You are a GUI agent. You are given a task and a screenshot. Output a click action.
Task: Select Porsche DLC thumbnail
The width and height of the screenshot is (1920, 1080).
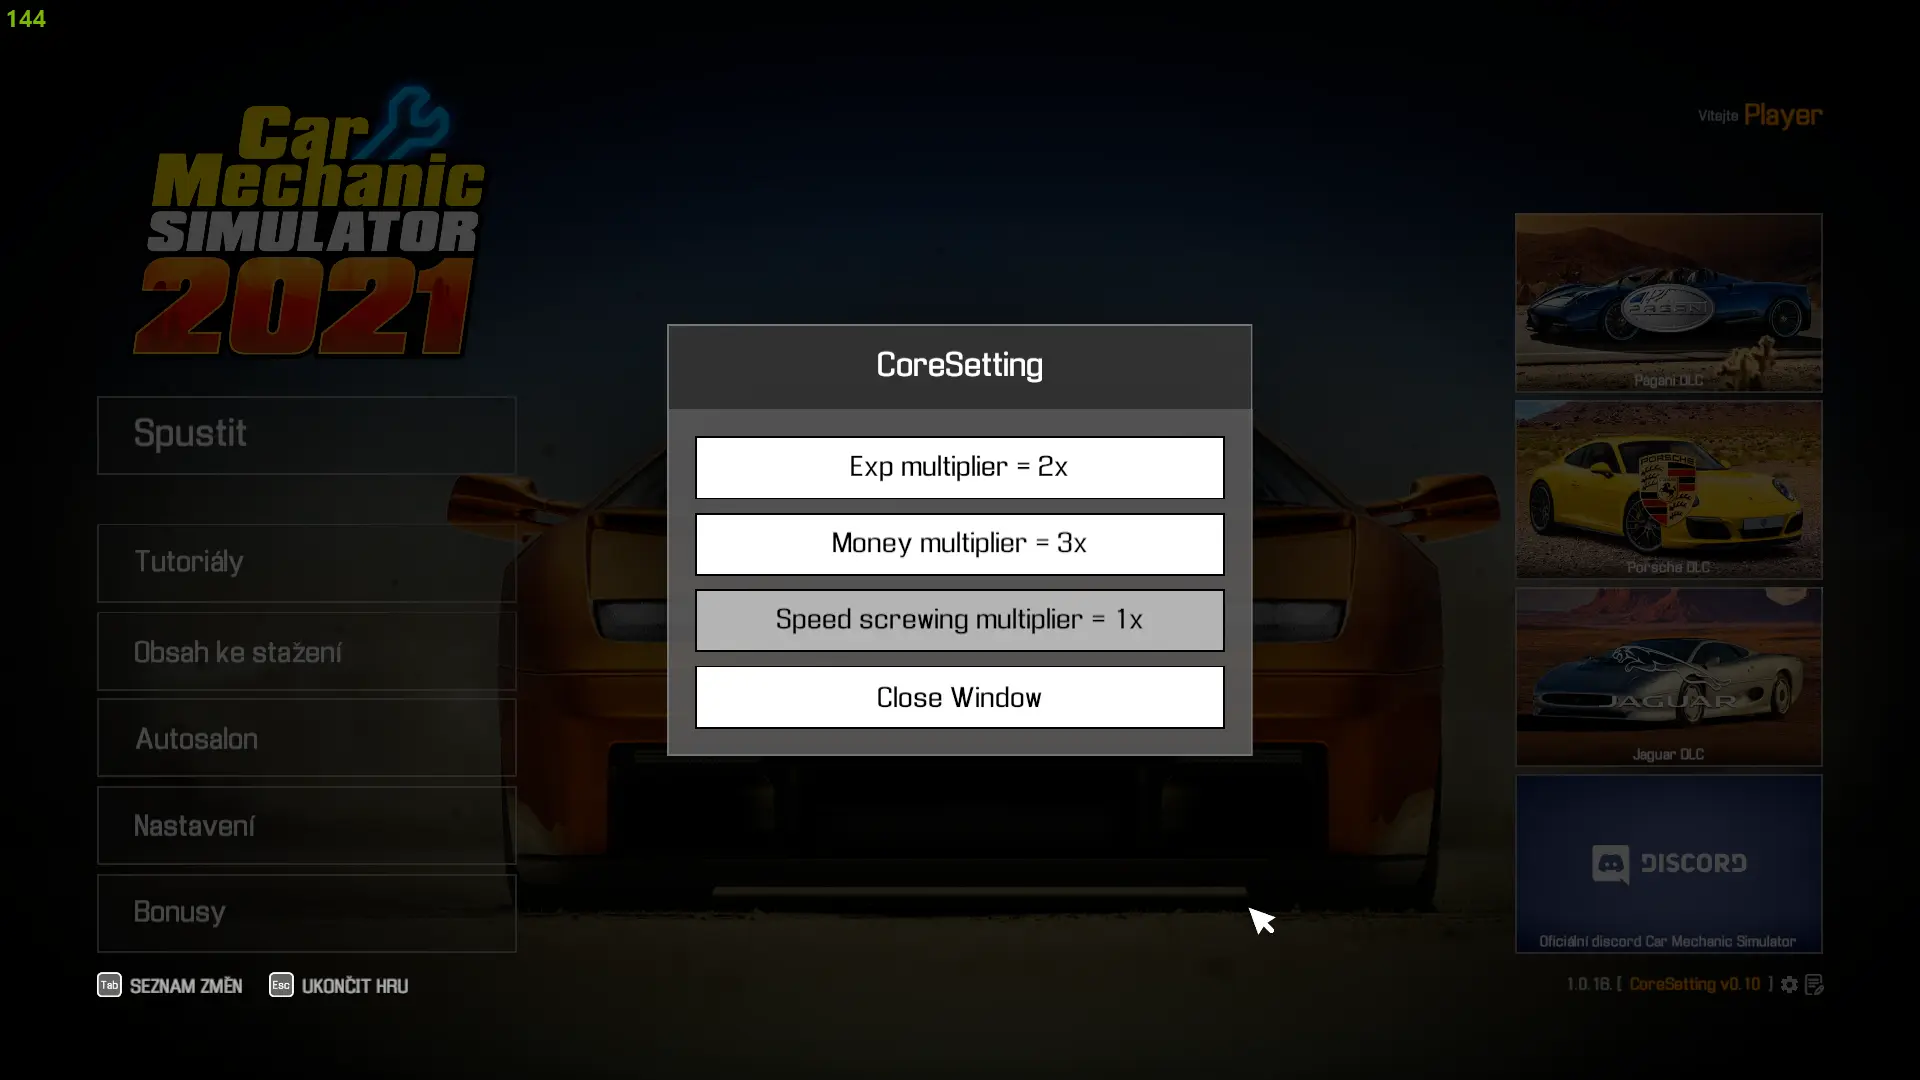pos(1668,488)
